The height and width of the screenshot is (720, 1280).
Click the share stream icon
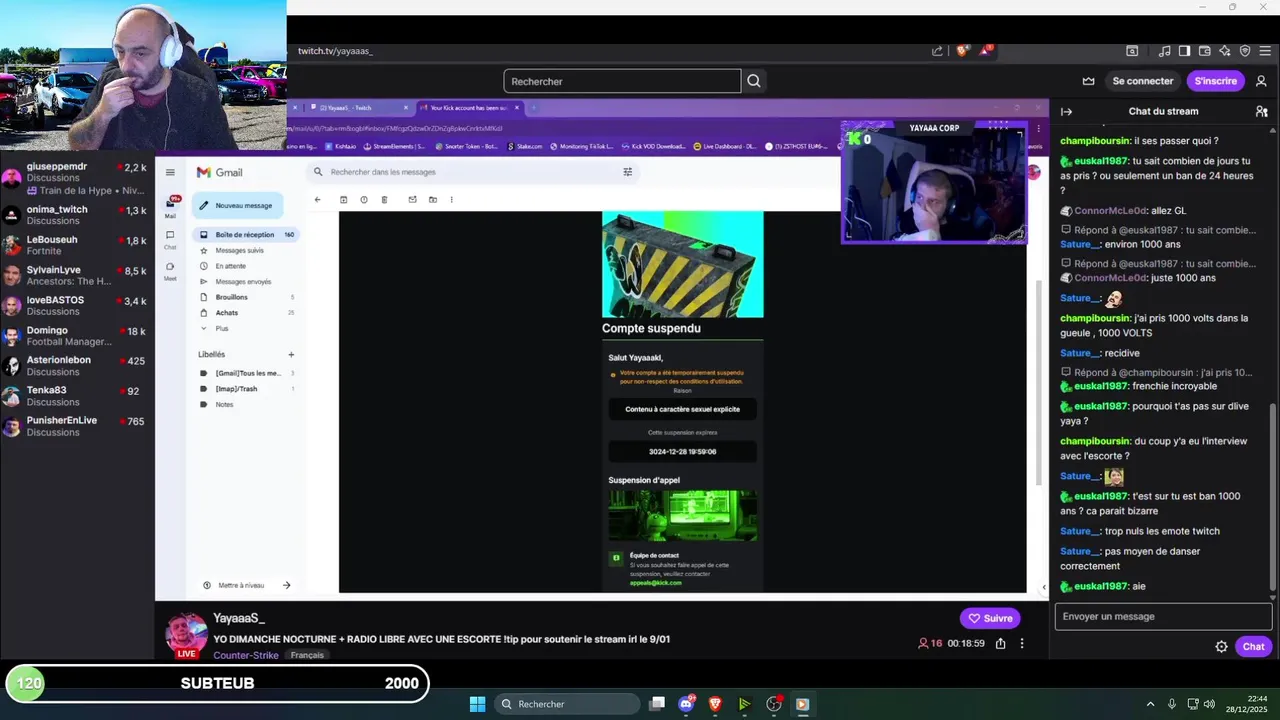1000,643
